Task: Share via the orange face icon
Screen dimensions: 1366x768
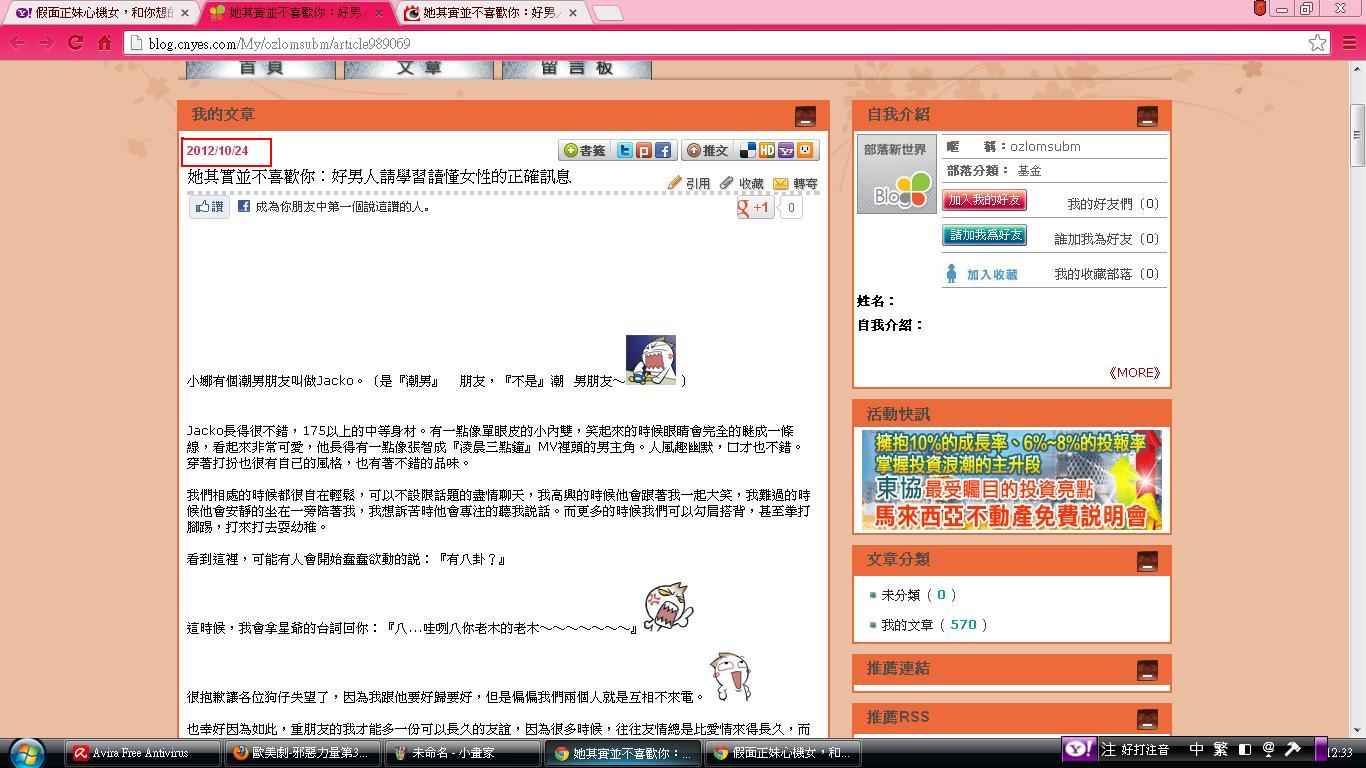Action: (x=805, y=150)
